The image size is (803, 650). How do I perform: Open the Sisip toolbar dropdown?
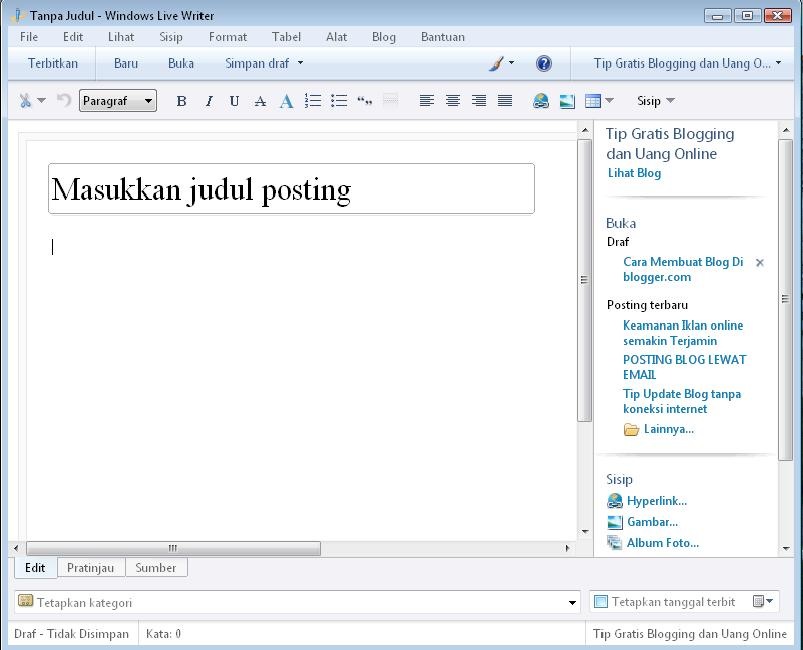(656, 100)
